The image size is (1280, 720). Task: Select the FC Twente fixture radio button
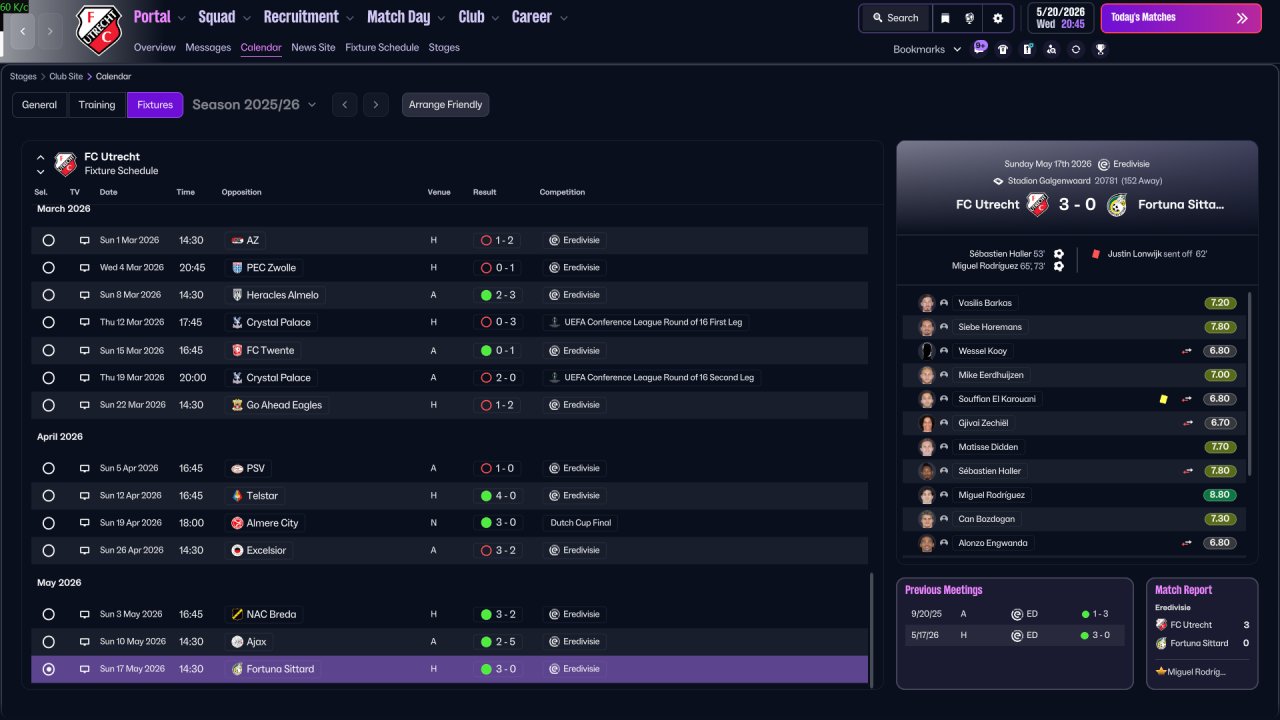(48, 351)
